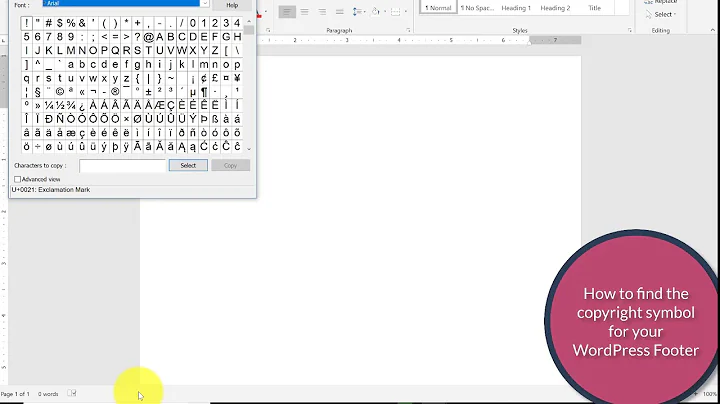
Task: Select the yen ¥ character
Action: tap(237, 78)
